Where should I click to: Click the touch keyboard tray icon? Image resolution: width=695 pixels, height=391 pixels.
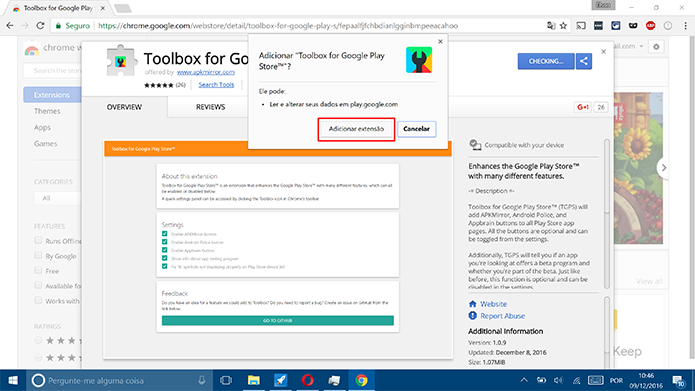pyautogui.click(x=595, y=380)
